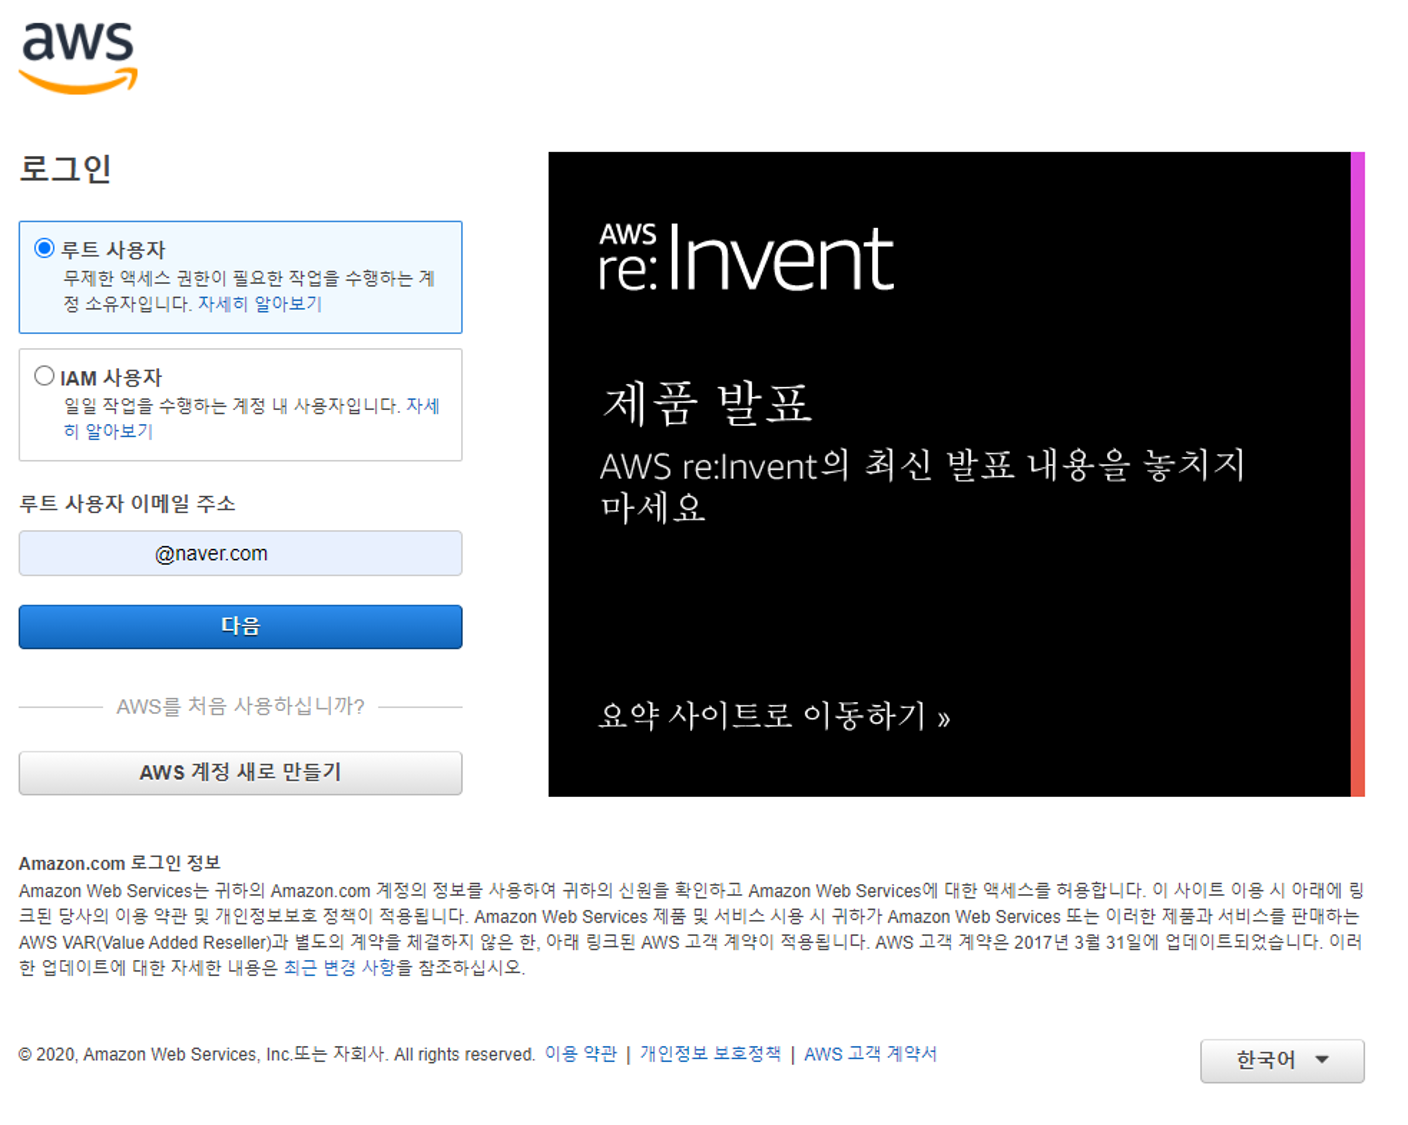Select the 루트 사용자 radio button
Viewport: 1408px width, 1125px height.
44,248
